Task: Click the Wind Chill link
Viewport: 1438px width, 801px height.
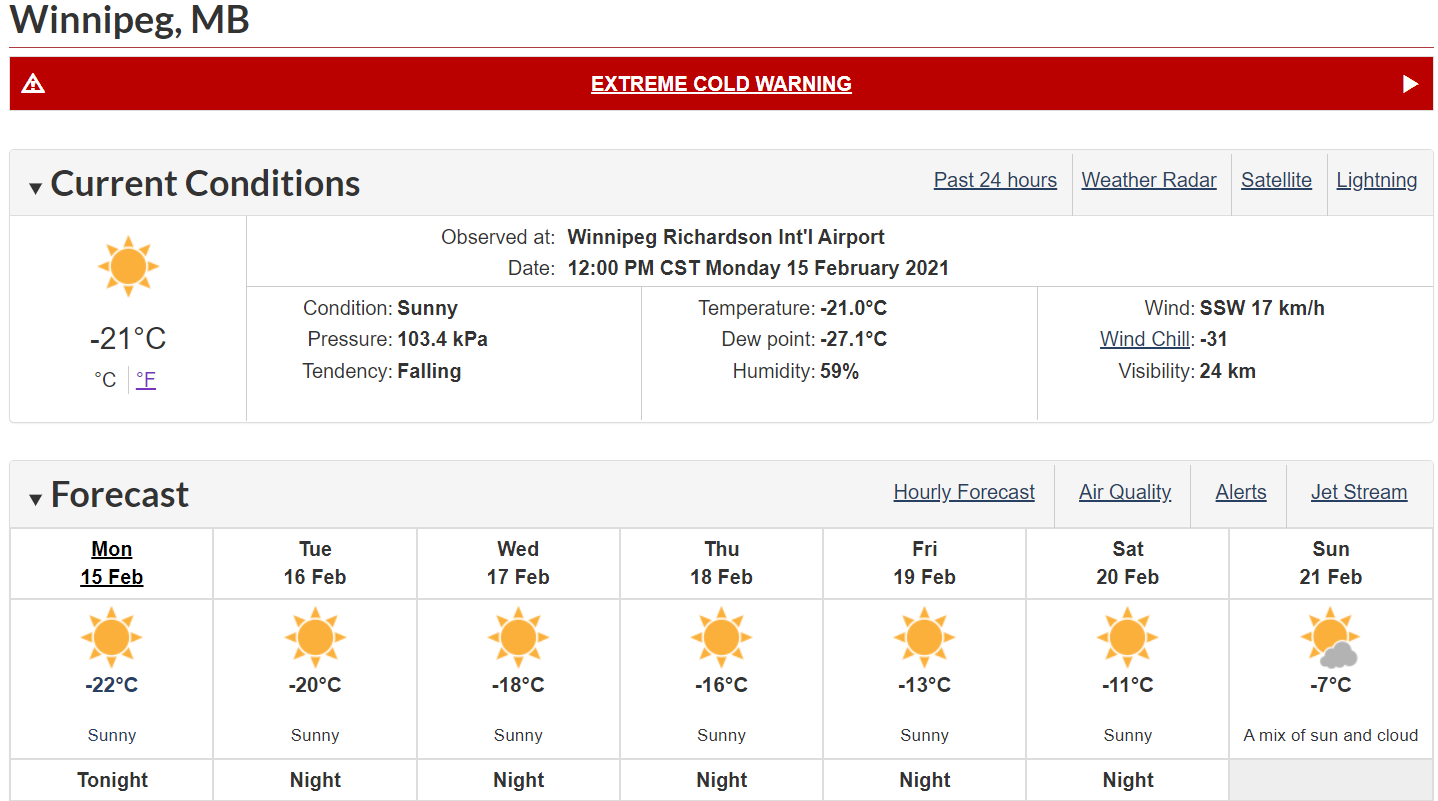Action: pyautogui.click(x=1145, y=339)
